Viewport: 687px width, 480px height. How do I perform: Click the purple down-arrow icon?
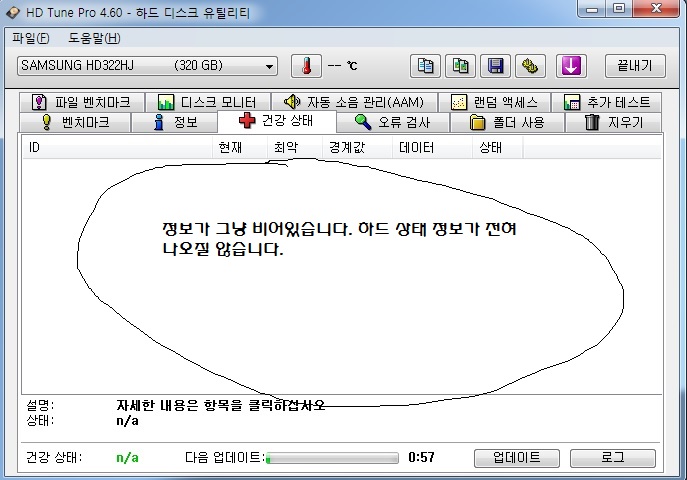pos(571,66)
